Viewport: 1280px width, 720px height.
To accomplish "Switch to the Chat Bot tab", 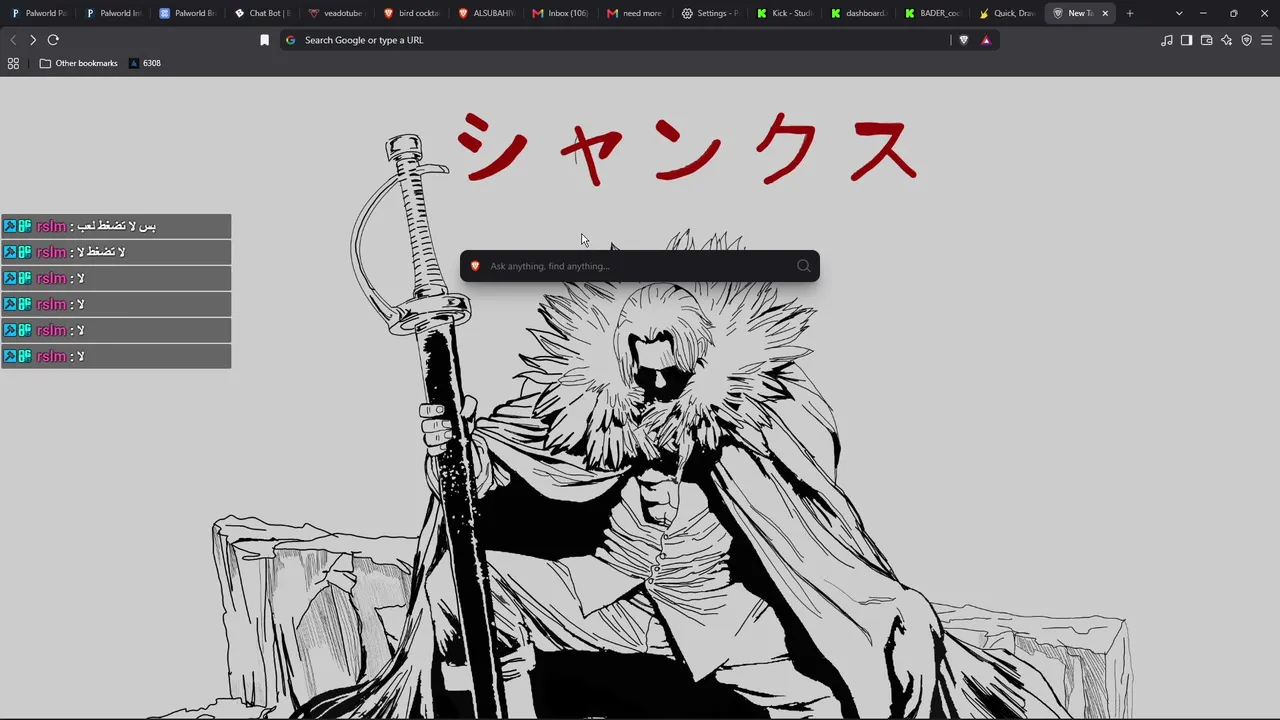I will [263, 13].
